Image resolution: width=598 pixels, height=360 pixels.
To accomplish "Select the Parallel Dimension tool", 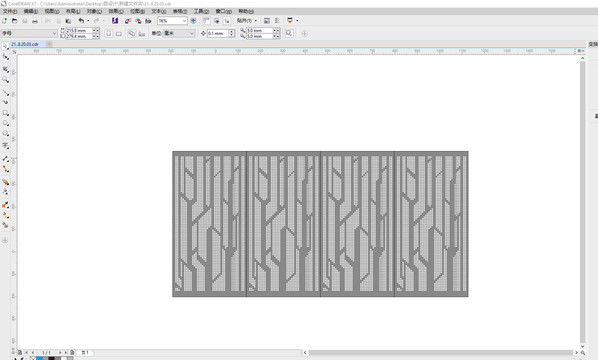I will pos(5,159).
